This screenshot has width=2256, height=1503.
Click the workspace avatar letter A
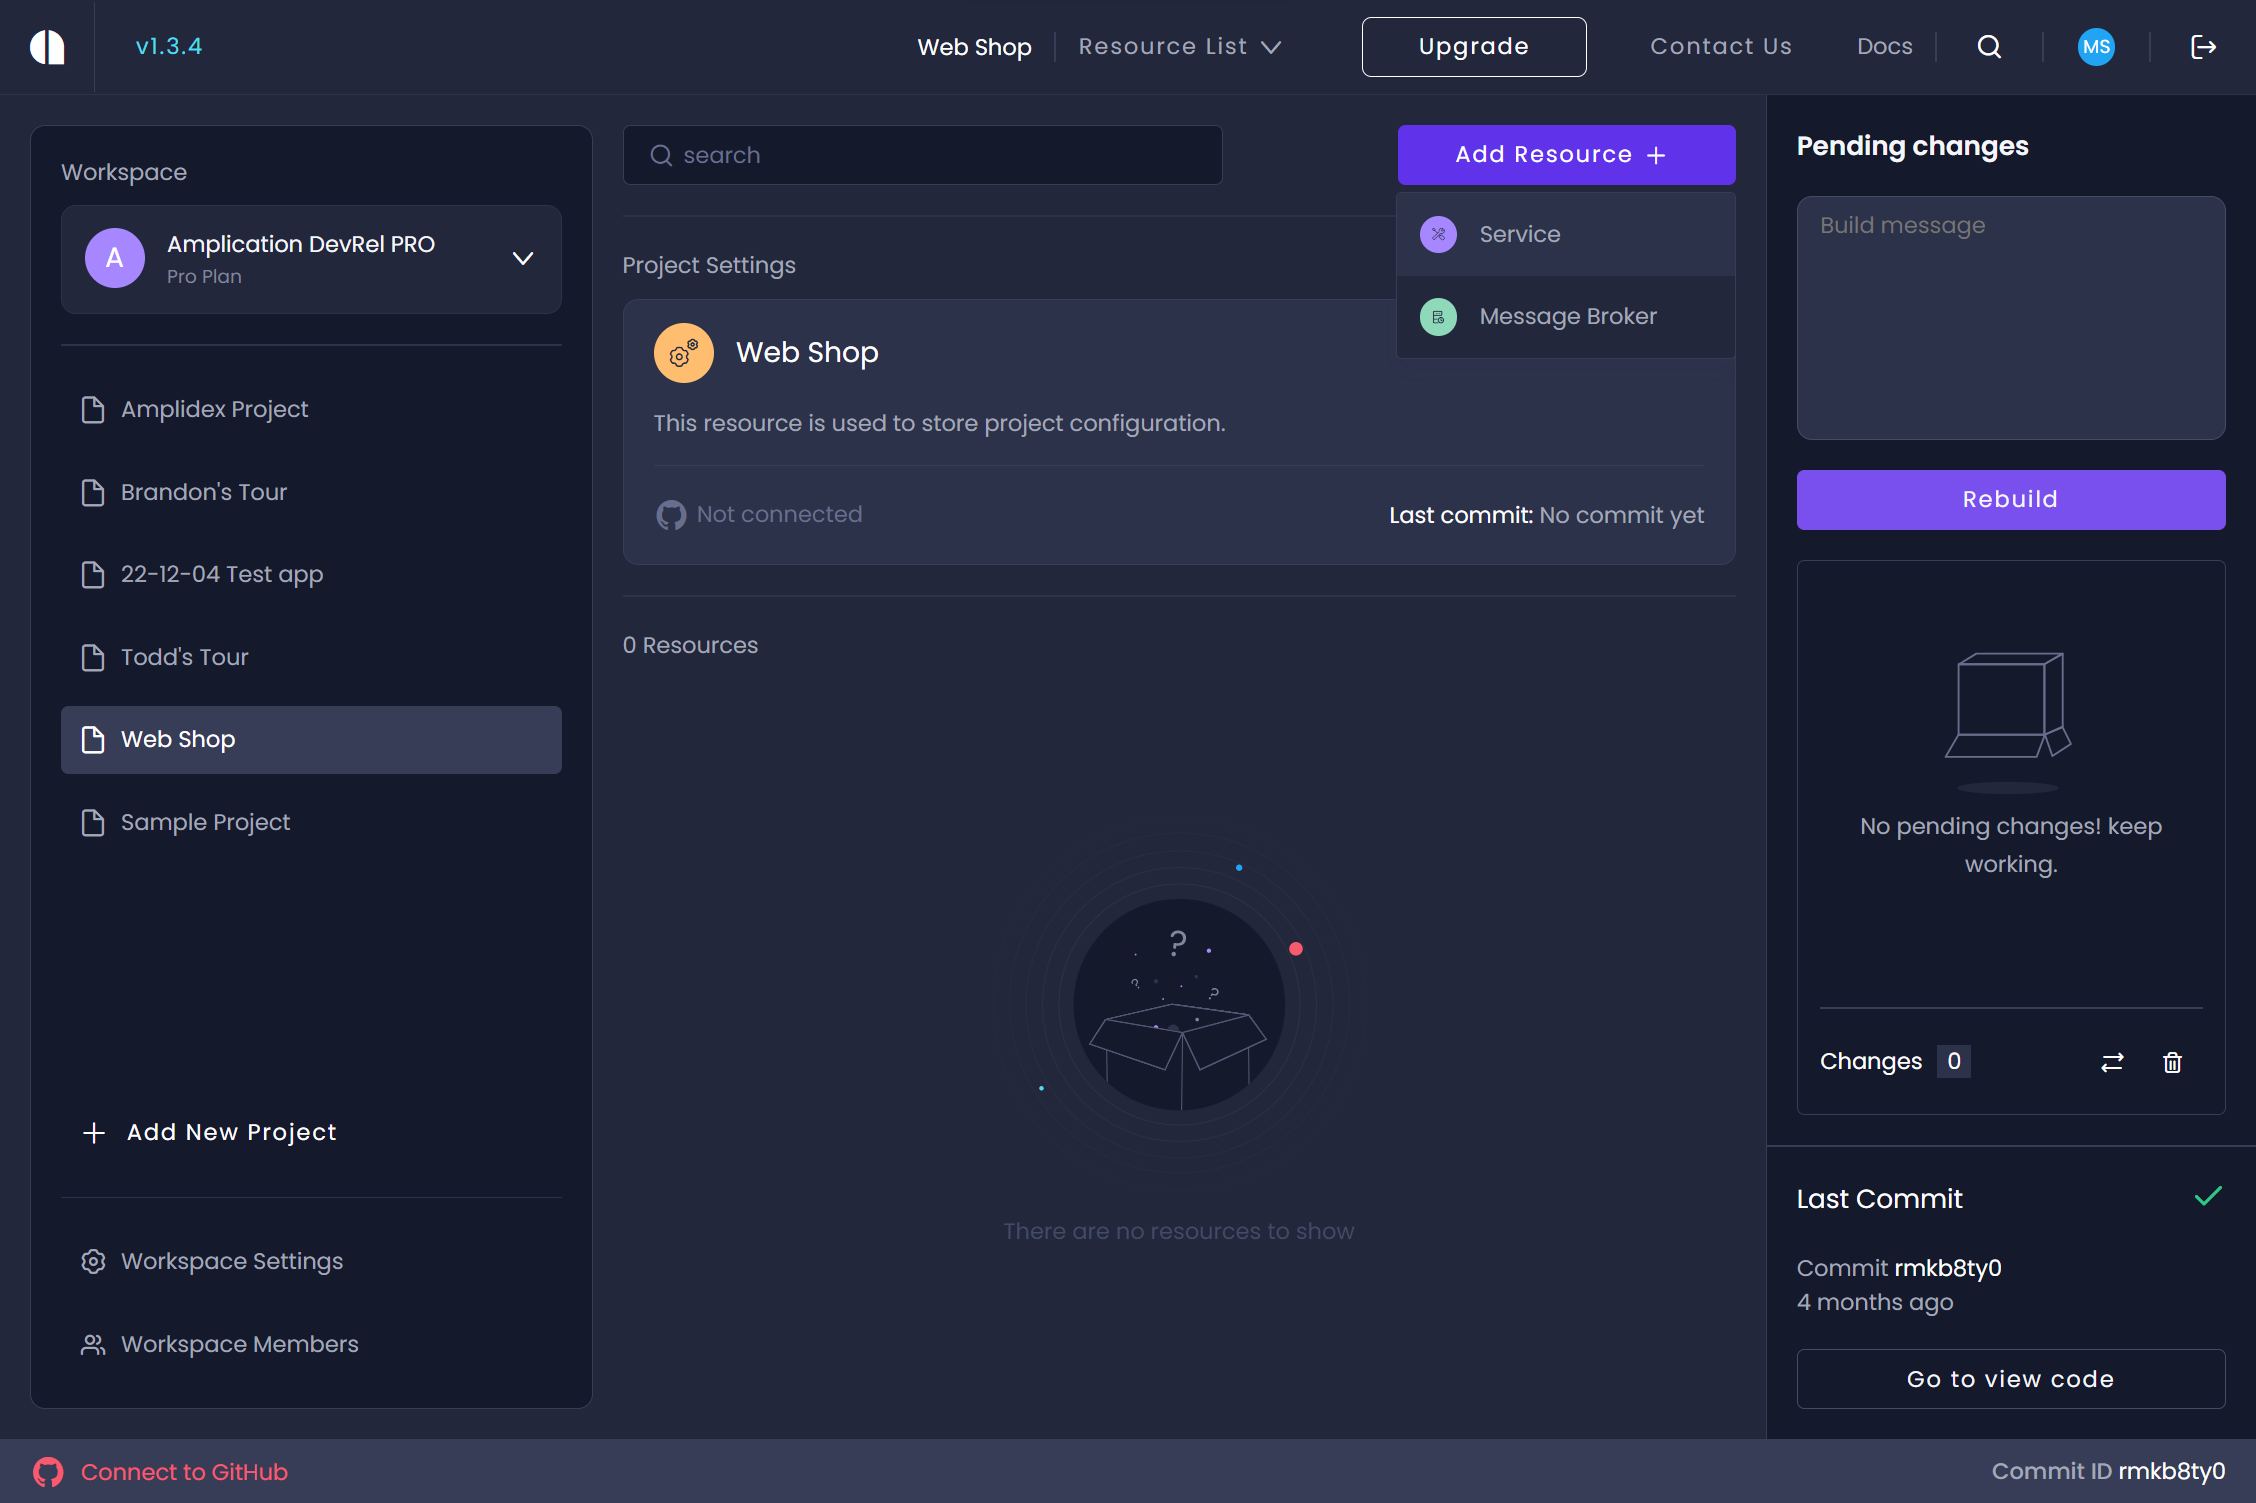pos(115,258)
